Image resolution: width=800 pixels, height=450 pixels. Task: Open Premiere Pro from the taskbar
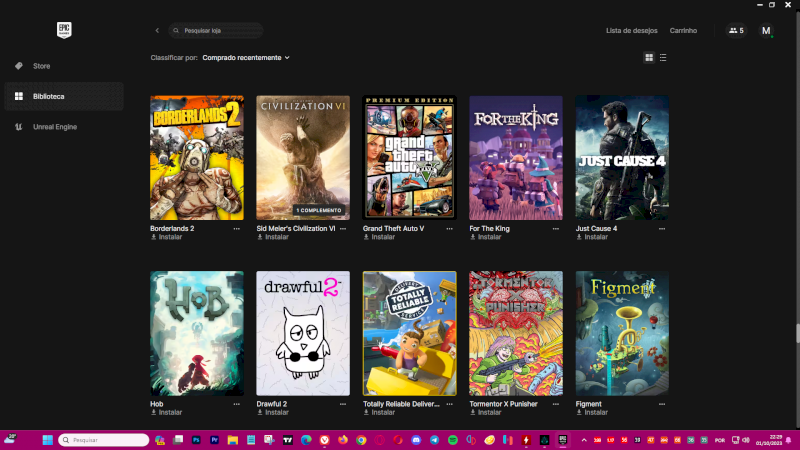click(x=214, y=440)
